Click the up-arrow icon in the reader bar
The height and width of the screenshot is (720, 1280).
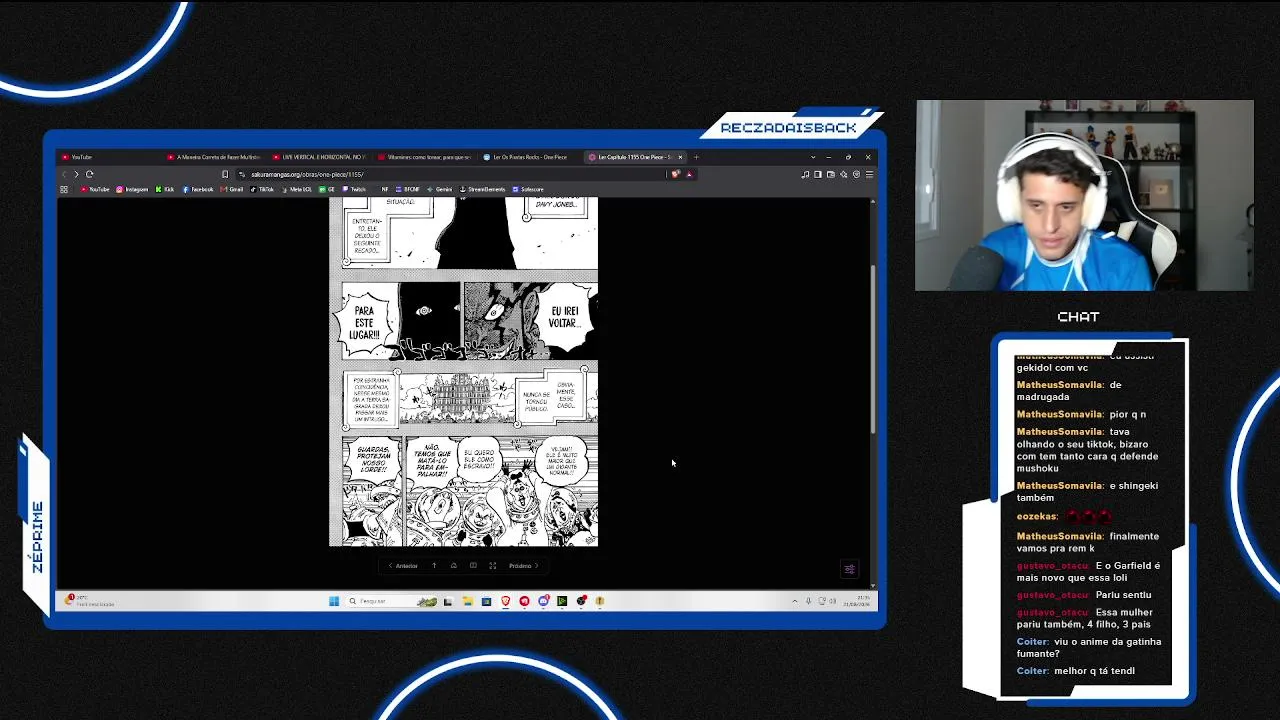(434, 566)
